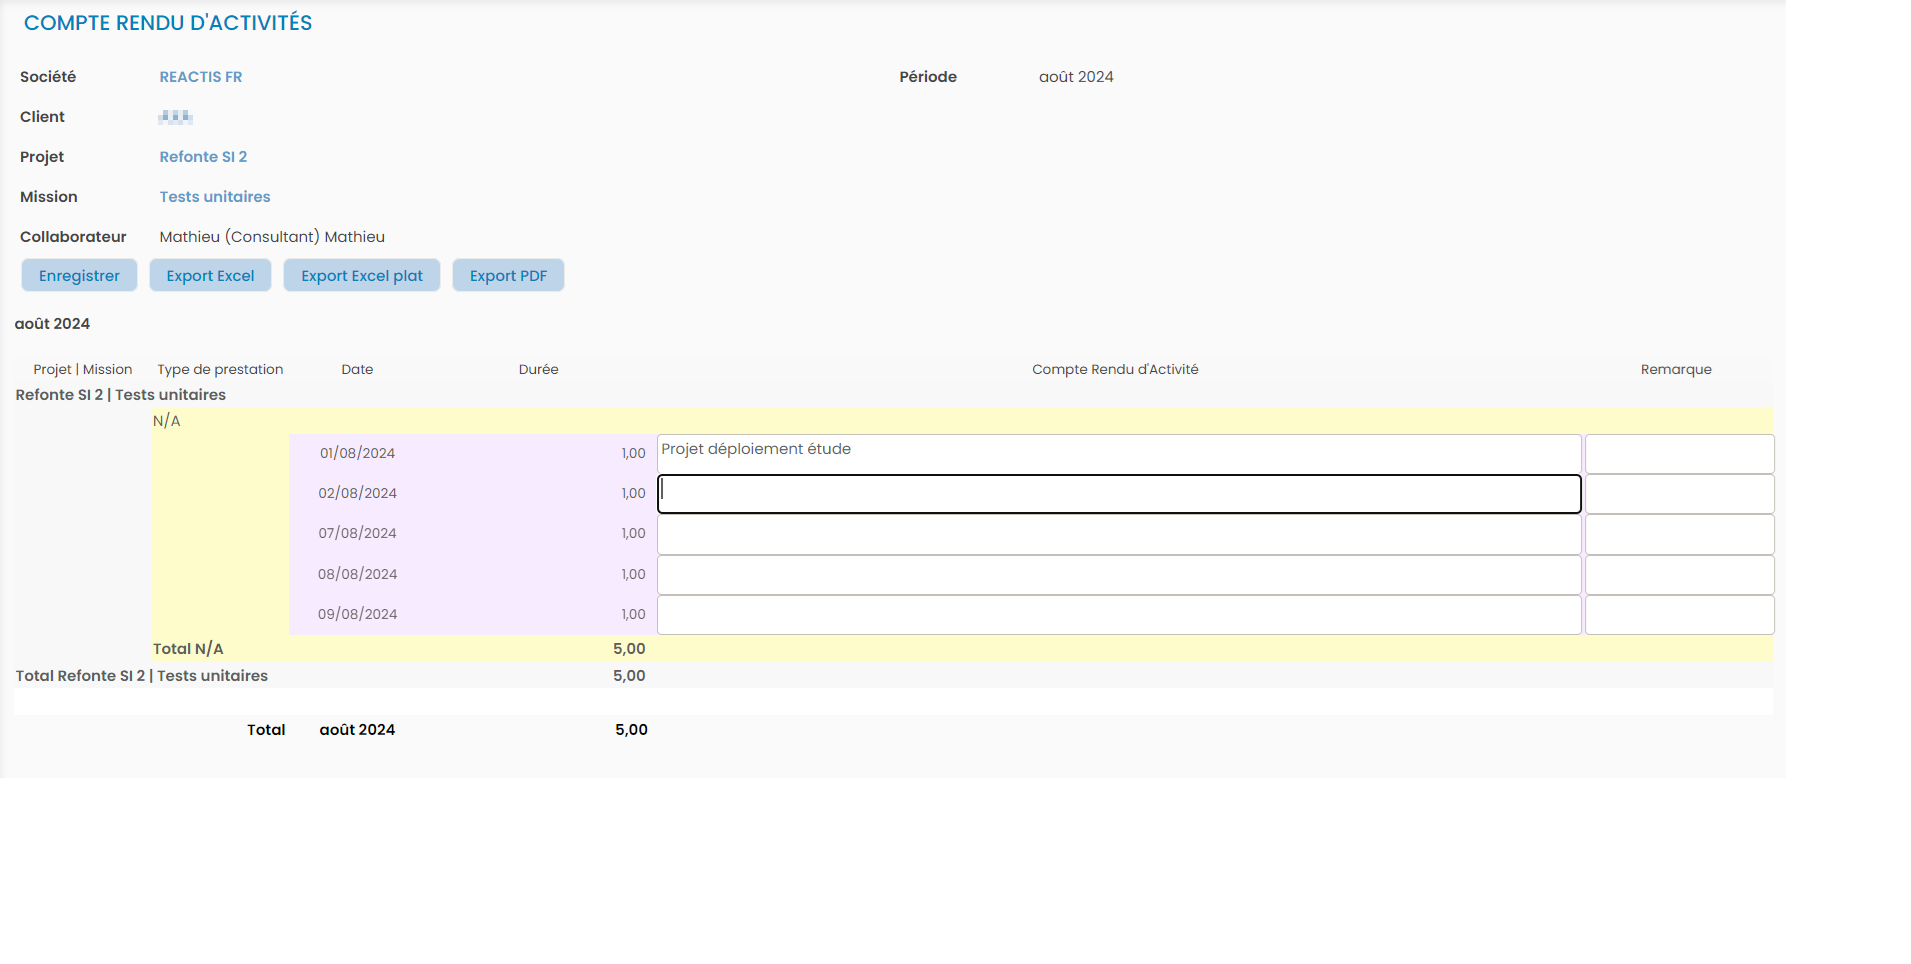
Task: Select the Remarque field for 02/08/2024
Action: 1679,494
